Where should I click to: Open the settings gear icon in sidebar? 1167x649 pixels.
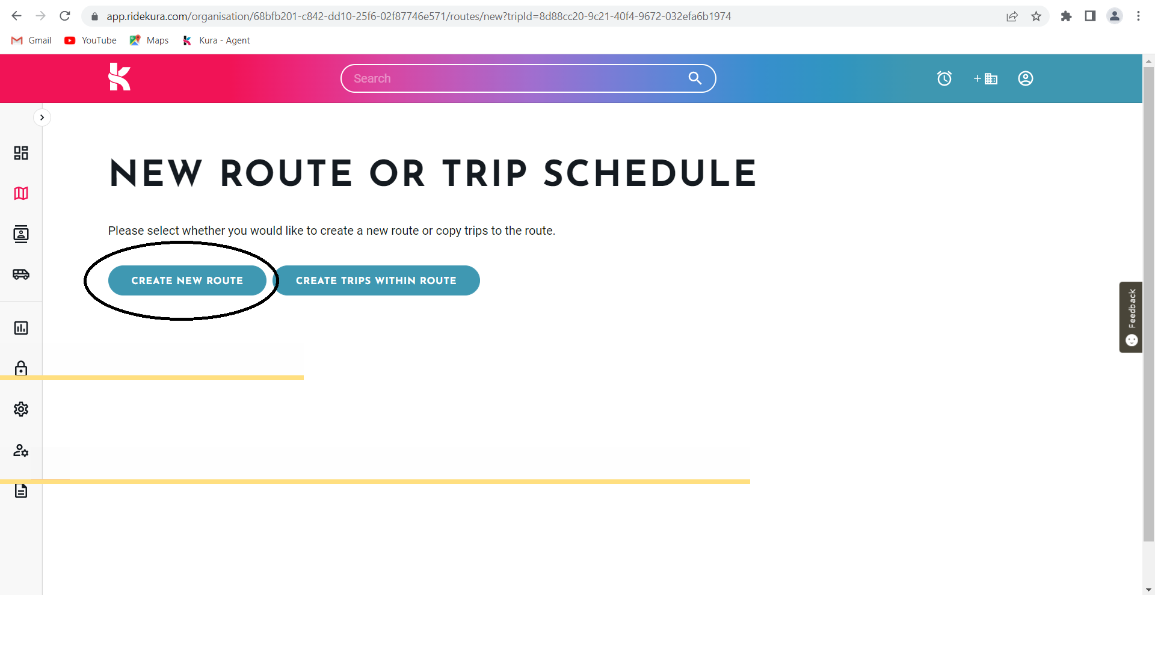click(x=21, y=409)
